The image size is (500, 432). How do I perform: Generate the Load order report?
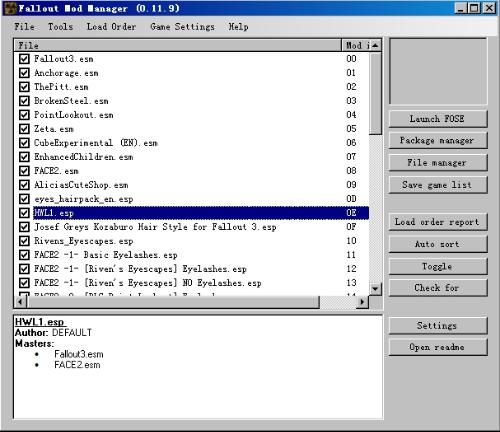438,222
